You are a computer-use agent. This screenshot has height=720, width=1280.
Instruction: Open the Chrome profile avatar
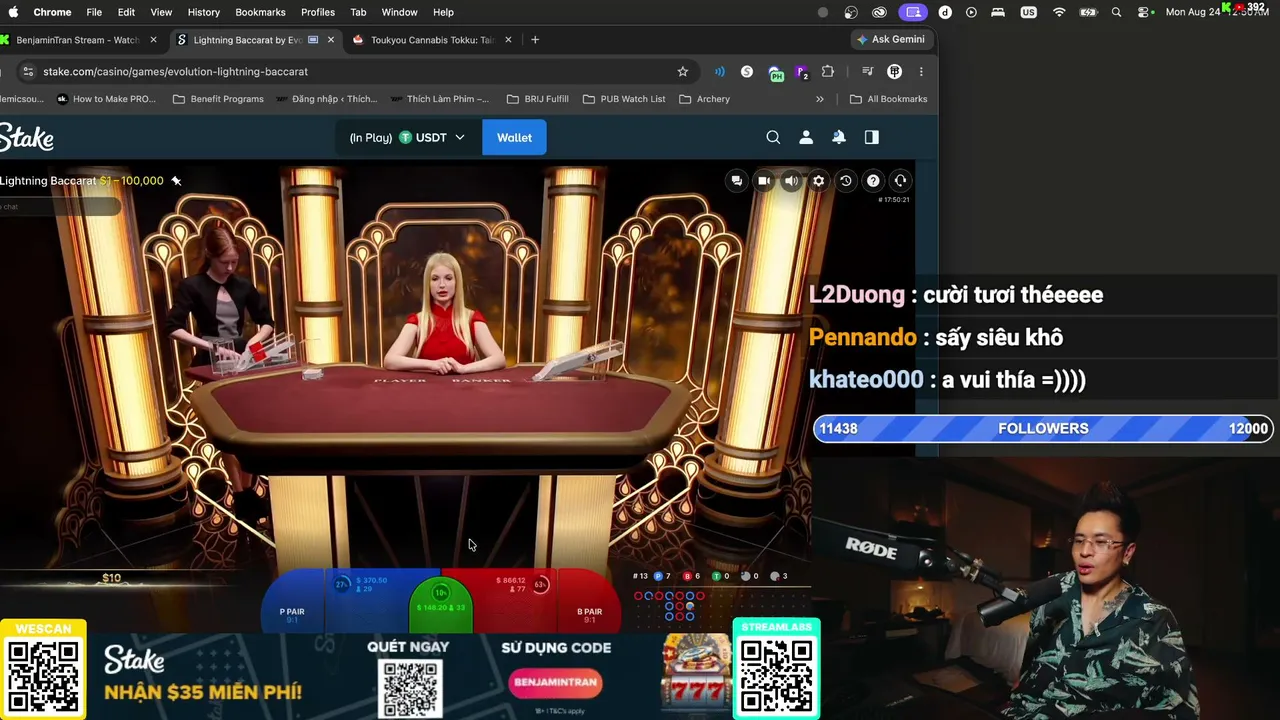click(x=895, y=72)
